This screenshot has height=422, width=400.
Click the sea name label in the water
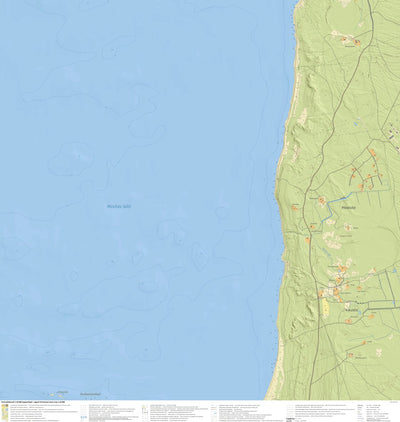pyautogui.click(x=119, y=206)
